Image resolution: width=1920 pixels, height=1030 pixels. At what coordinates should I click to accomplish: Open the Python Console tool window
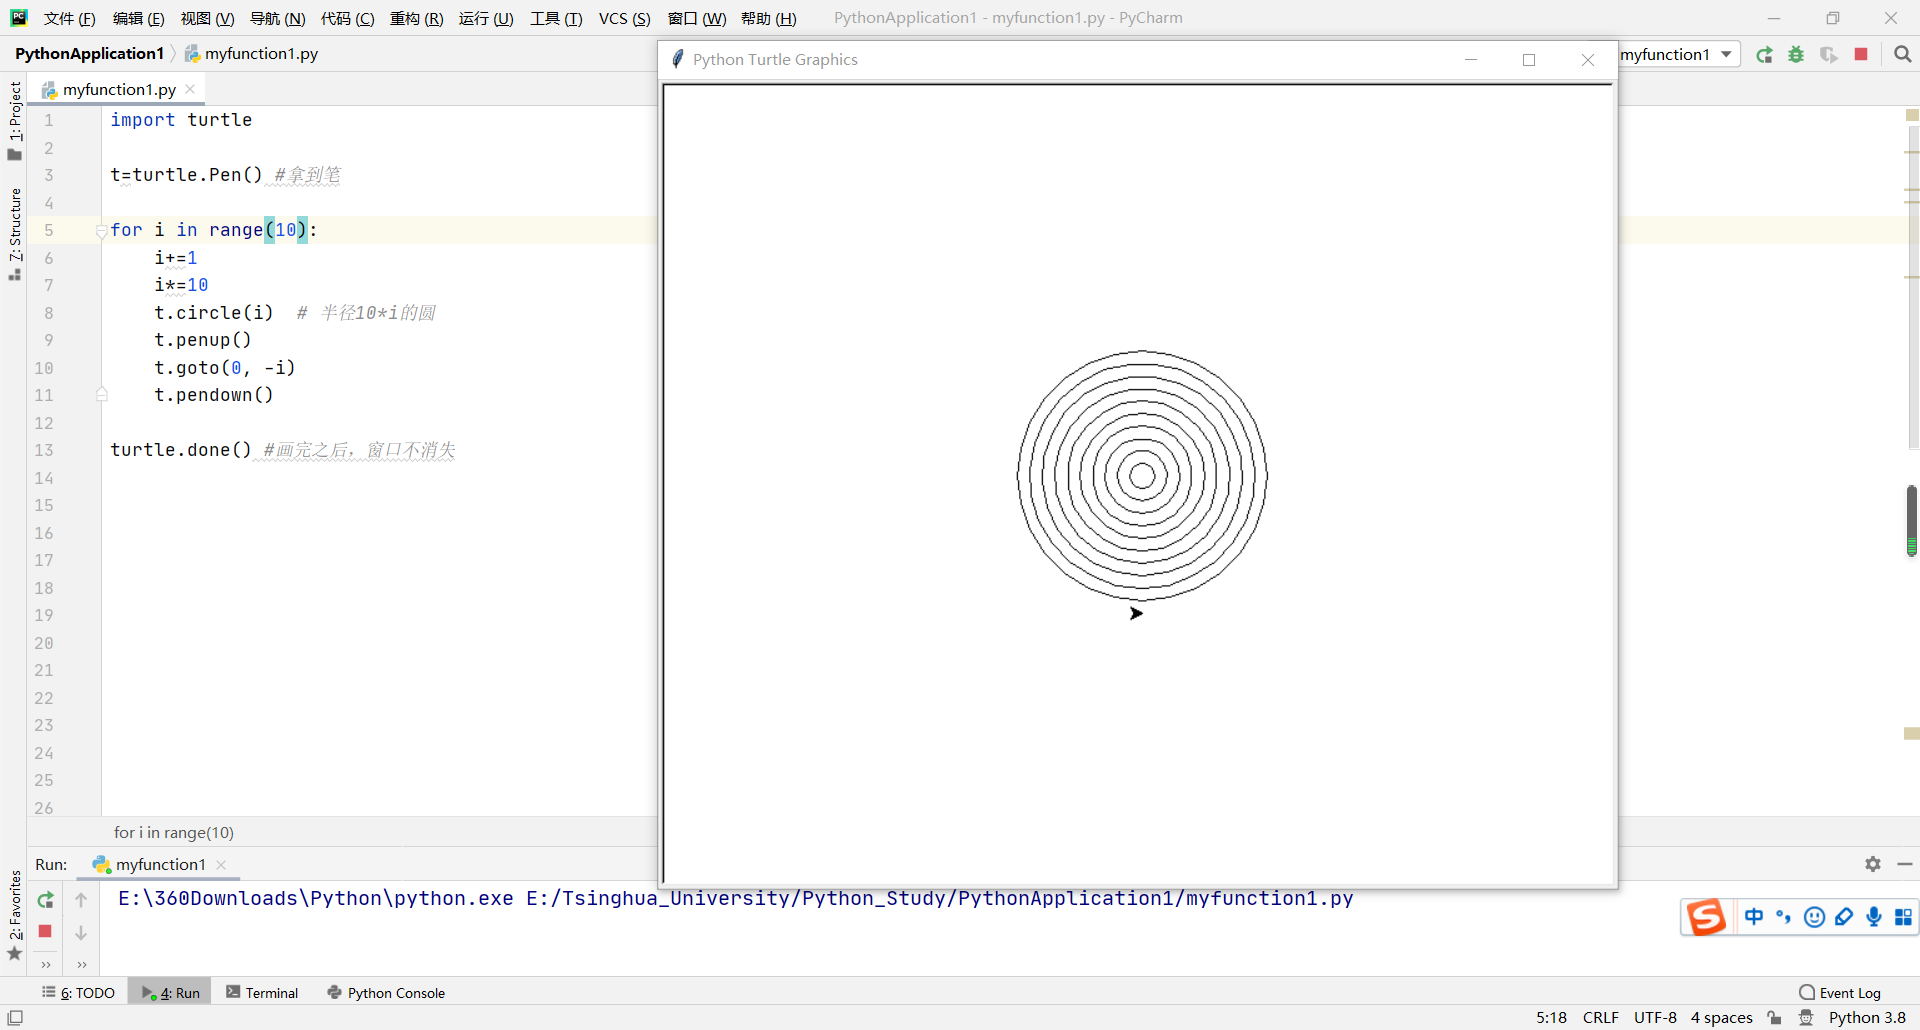point(386,992)
